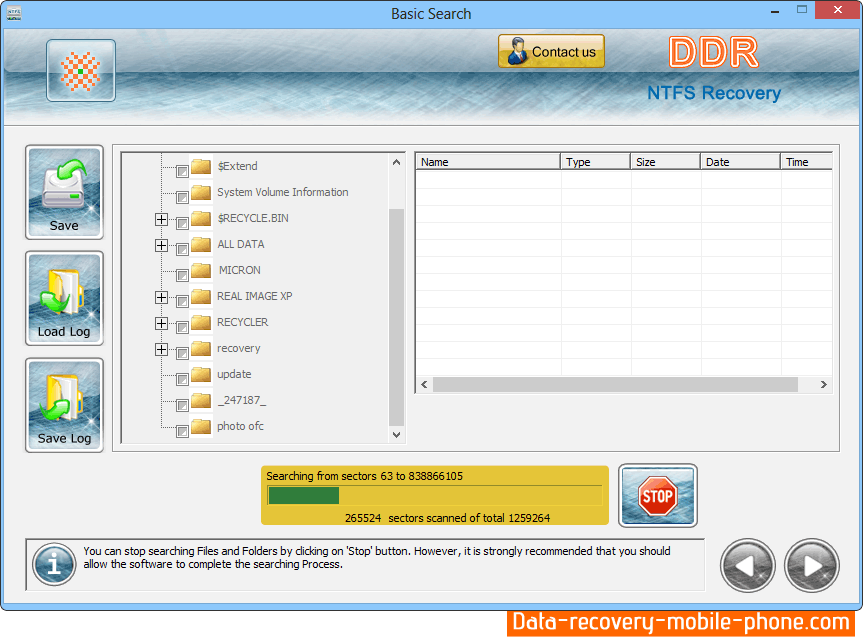Open the Contact us button
Image resolution: width=863 pixels, height=637 pixels.
click(x=551, y=52)
